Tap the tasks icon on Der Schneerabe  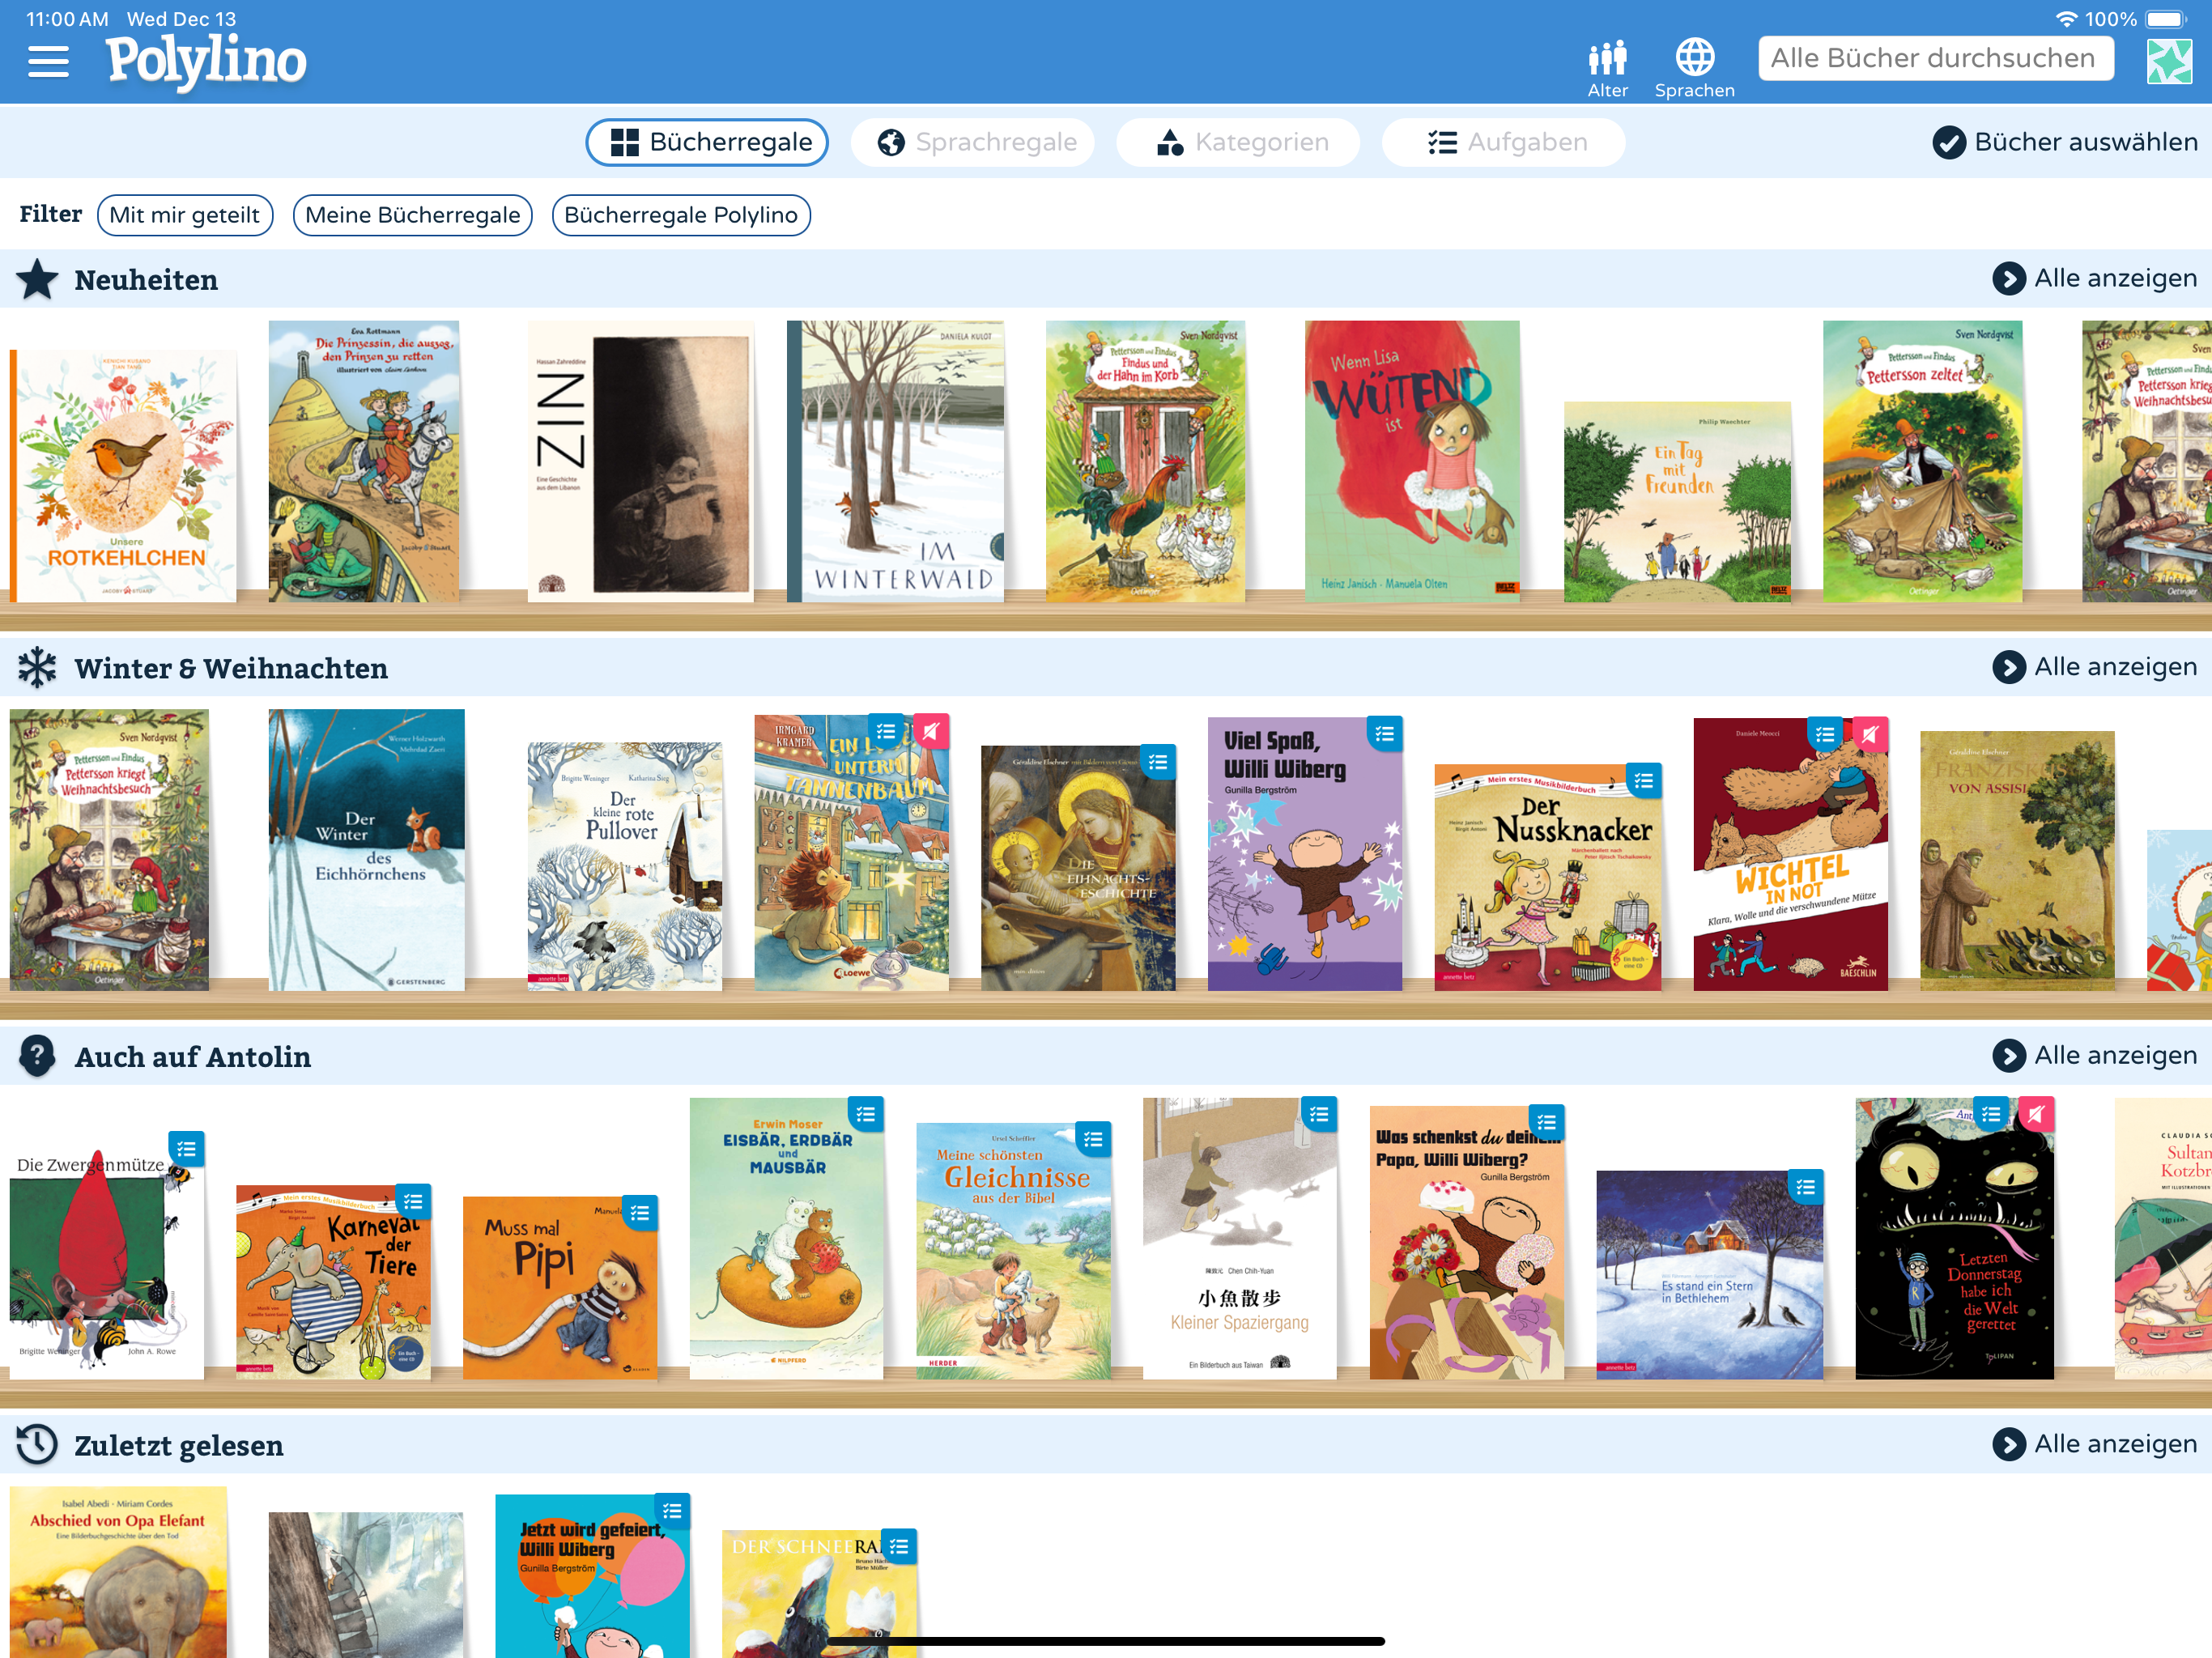pos(899,1547)
